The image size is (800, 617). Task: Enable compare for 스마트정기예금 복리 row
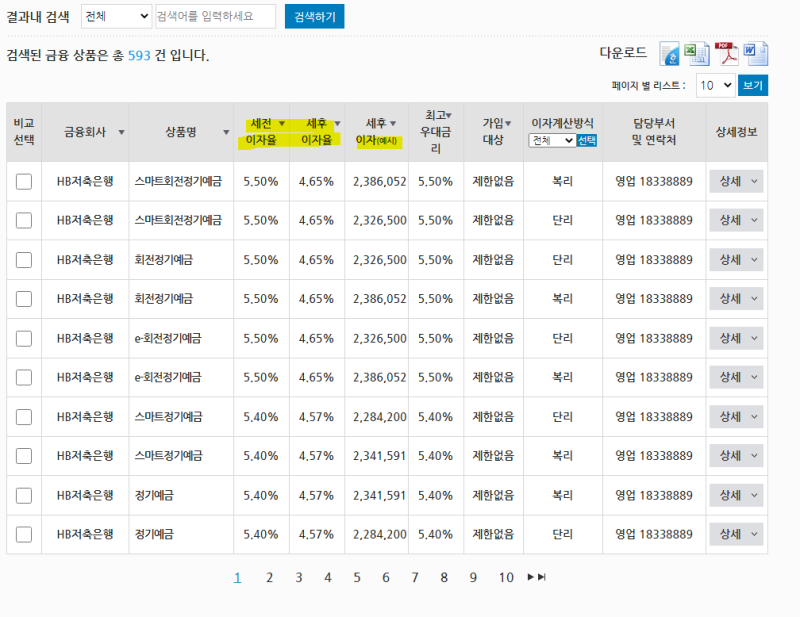[x=24, y=456]
